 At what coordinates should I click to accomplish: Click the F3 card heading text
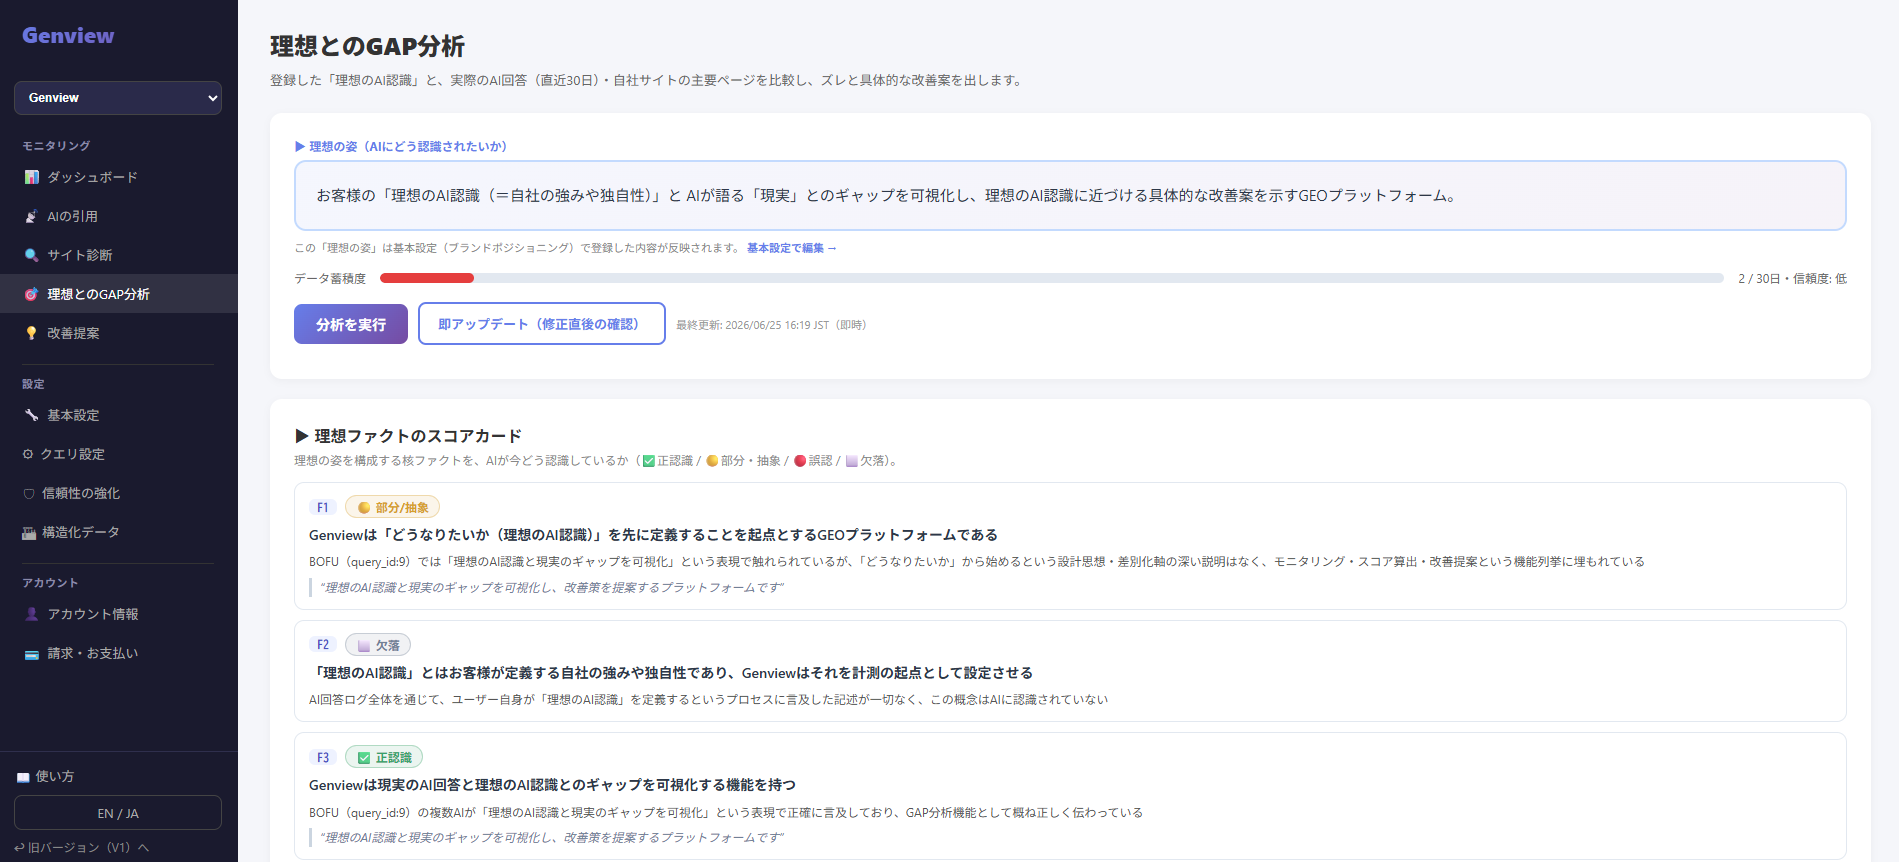click(552, 785)
